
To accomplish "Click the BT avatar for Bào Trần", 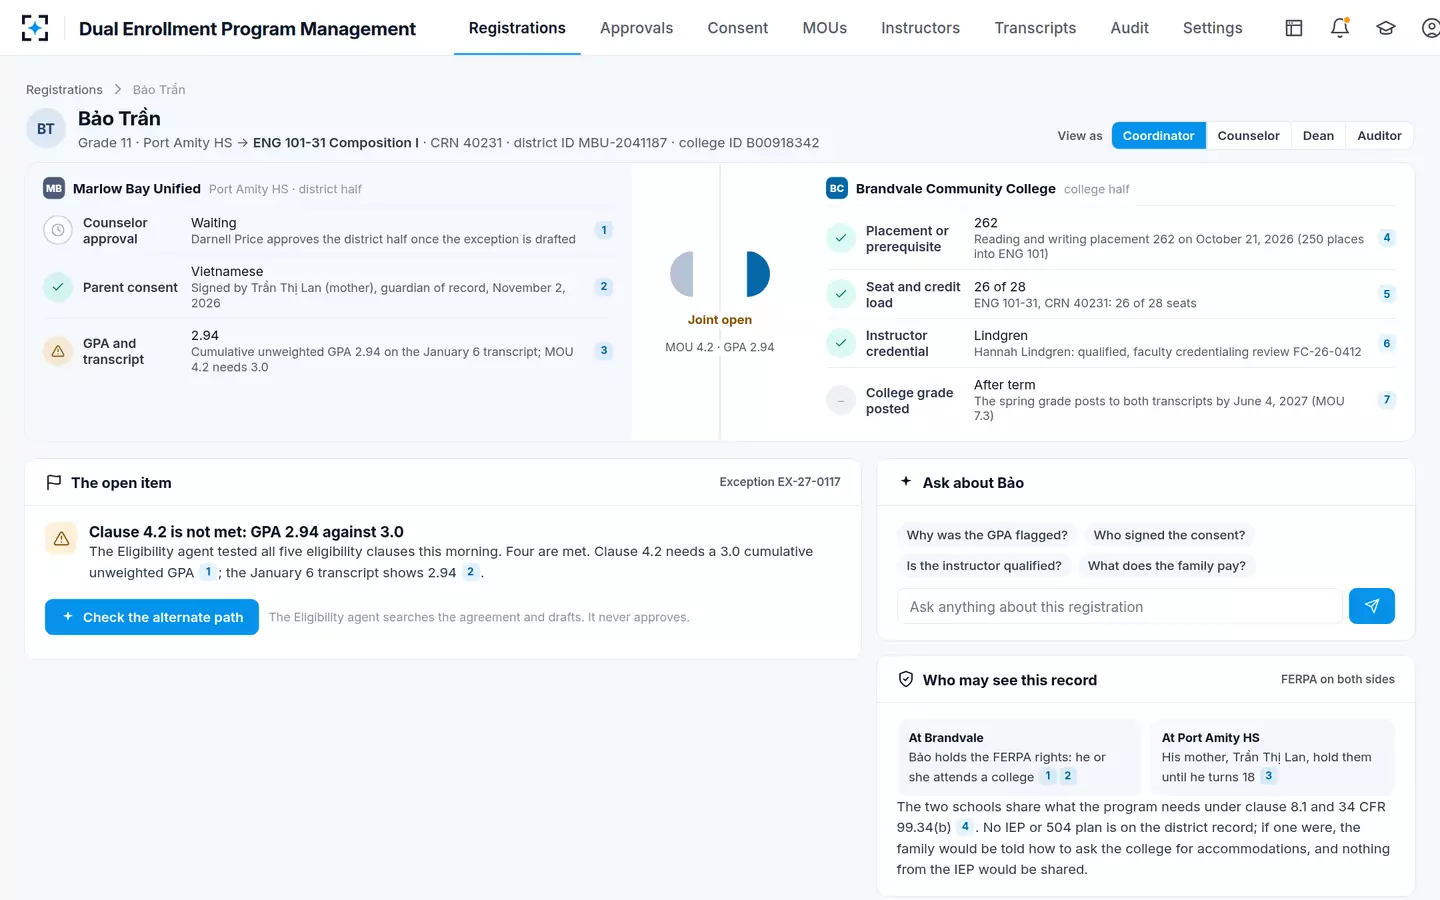I will [46, 129].
